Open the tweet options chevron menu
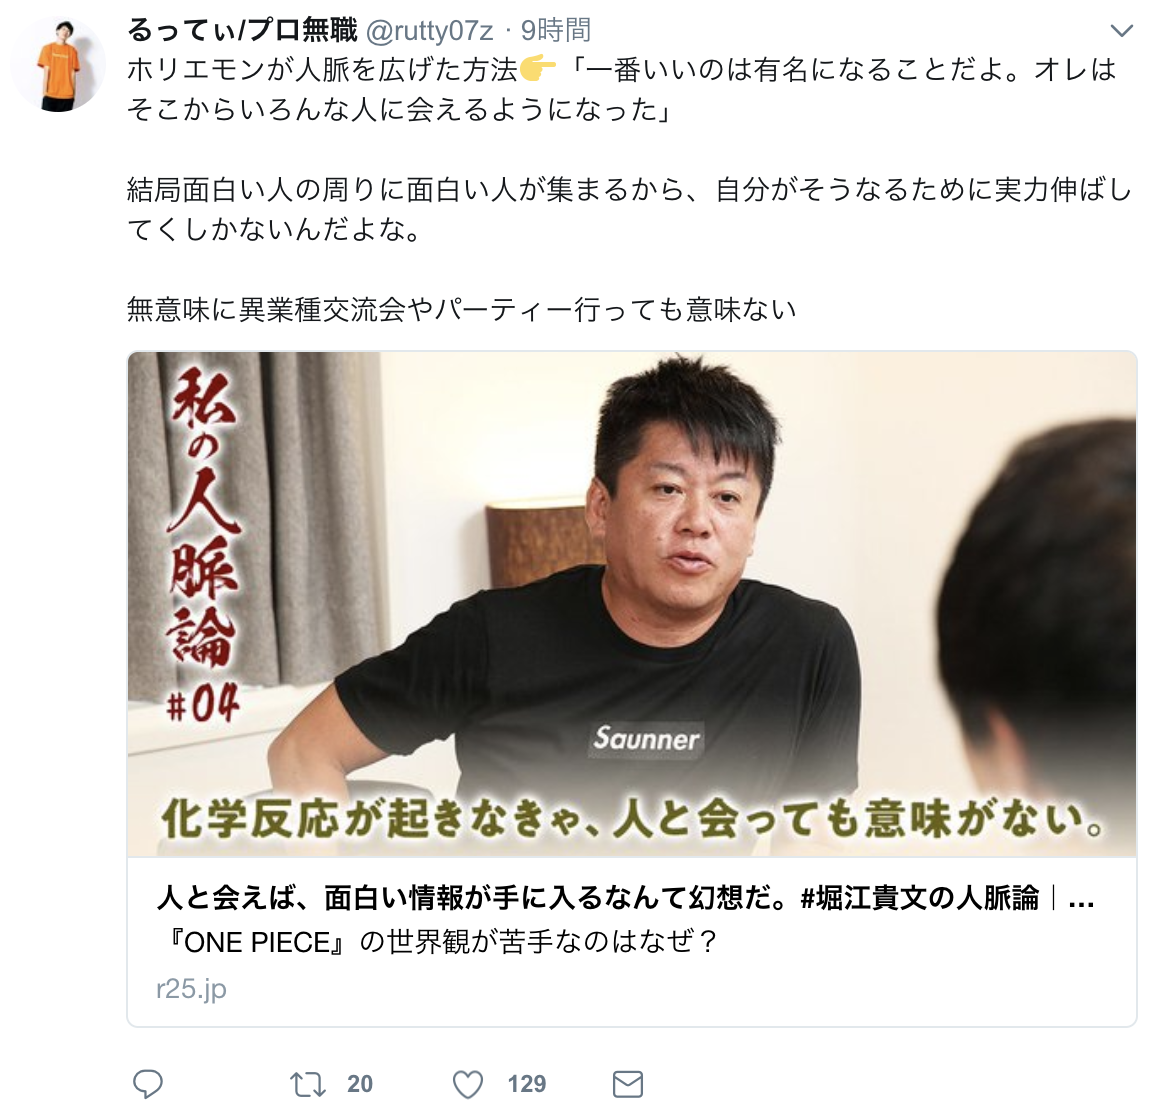The width and height of the screenshot is (1154, 1116). click(1121, 30)
